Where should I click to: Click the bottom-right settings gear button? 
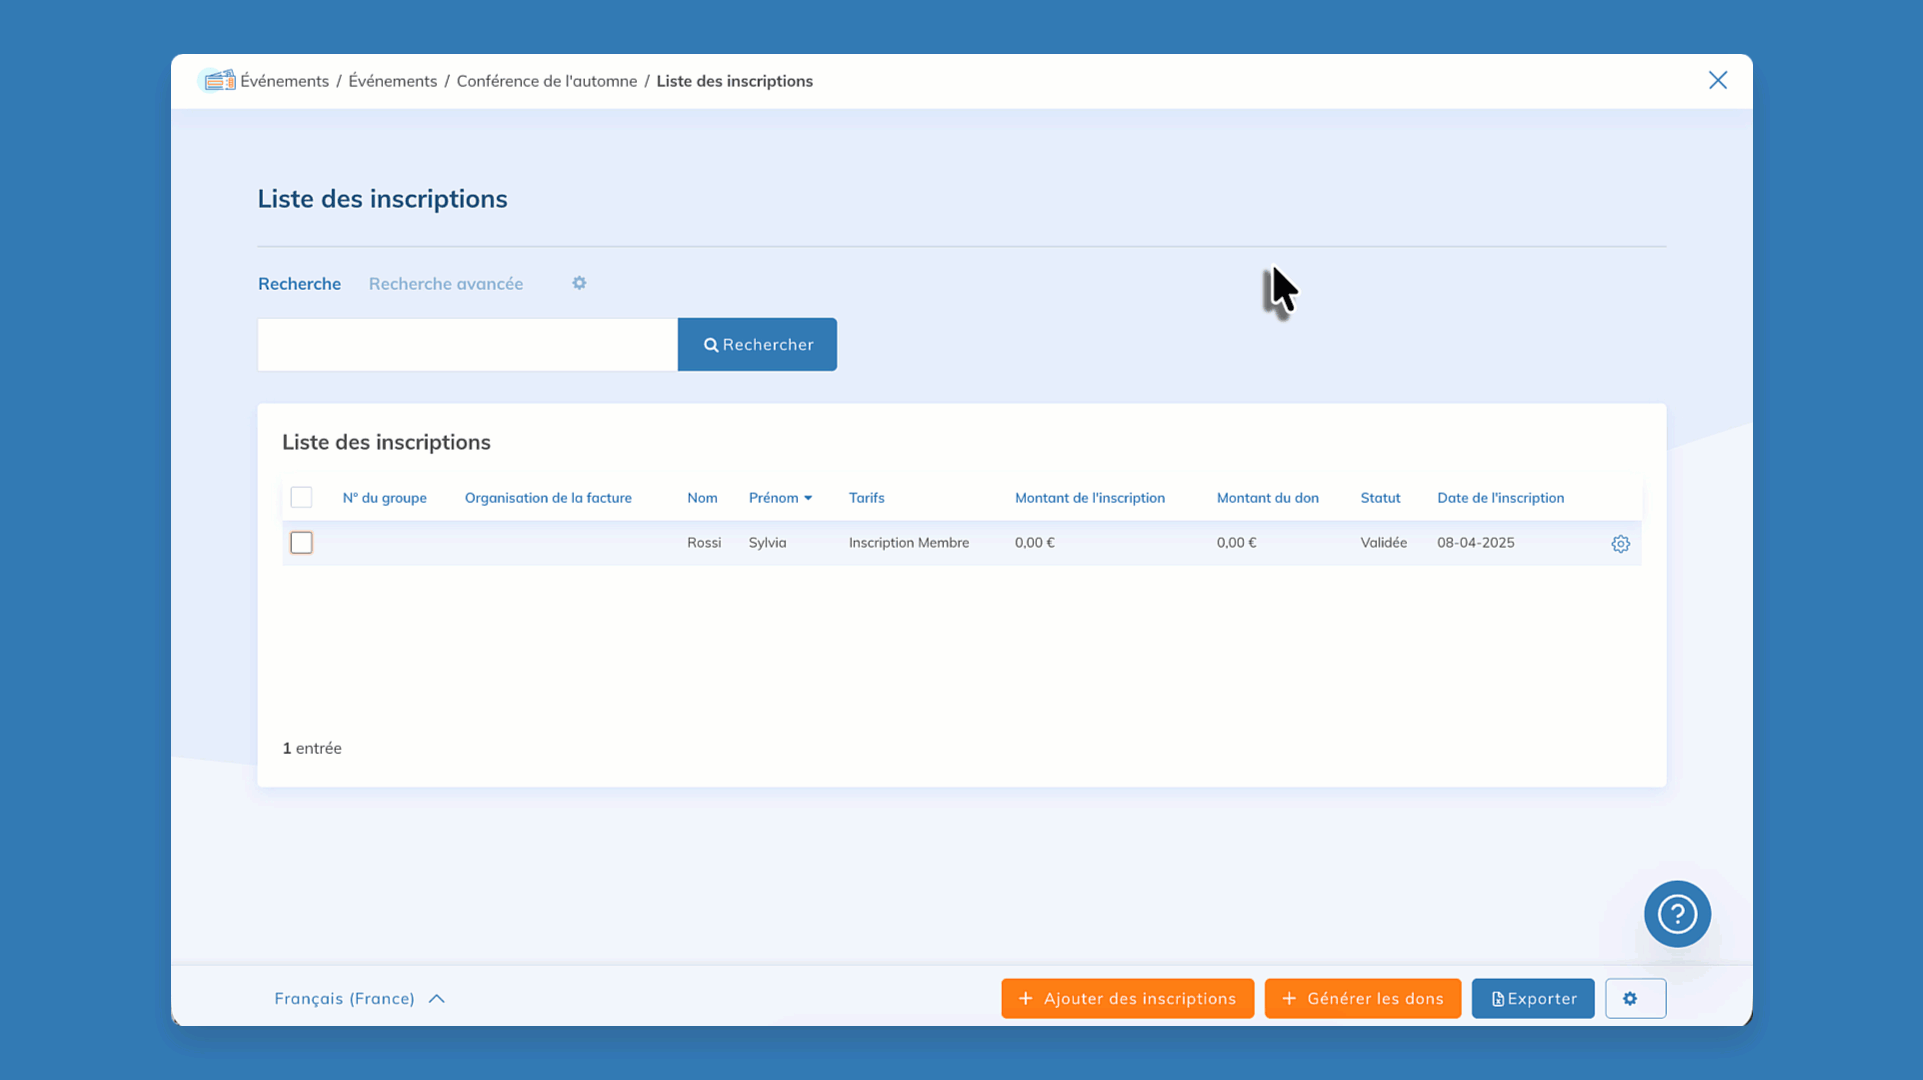point(1635,998)
